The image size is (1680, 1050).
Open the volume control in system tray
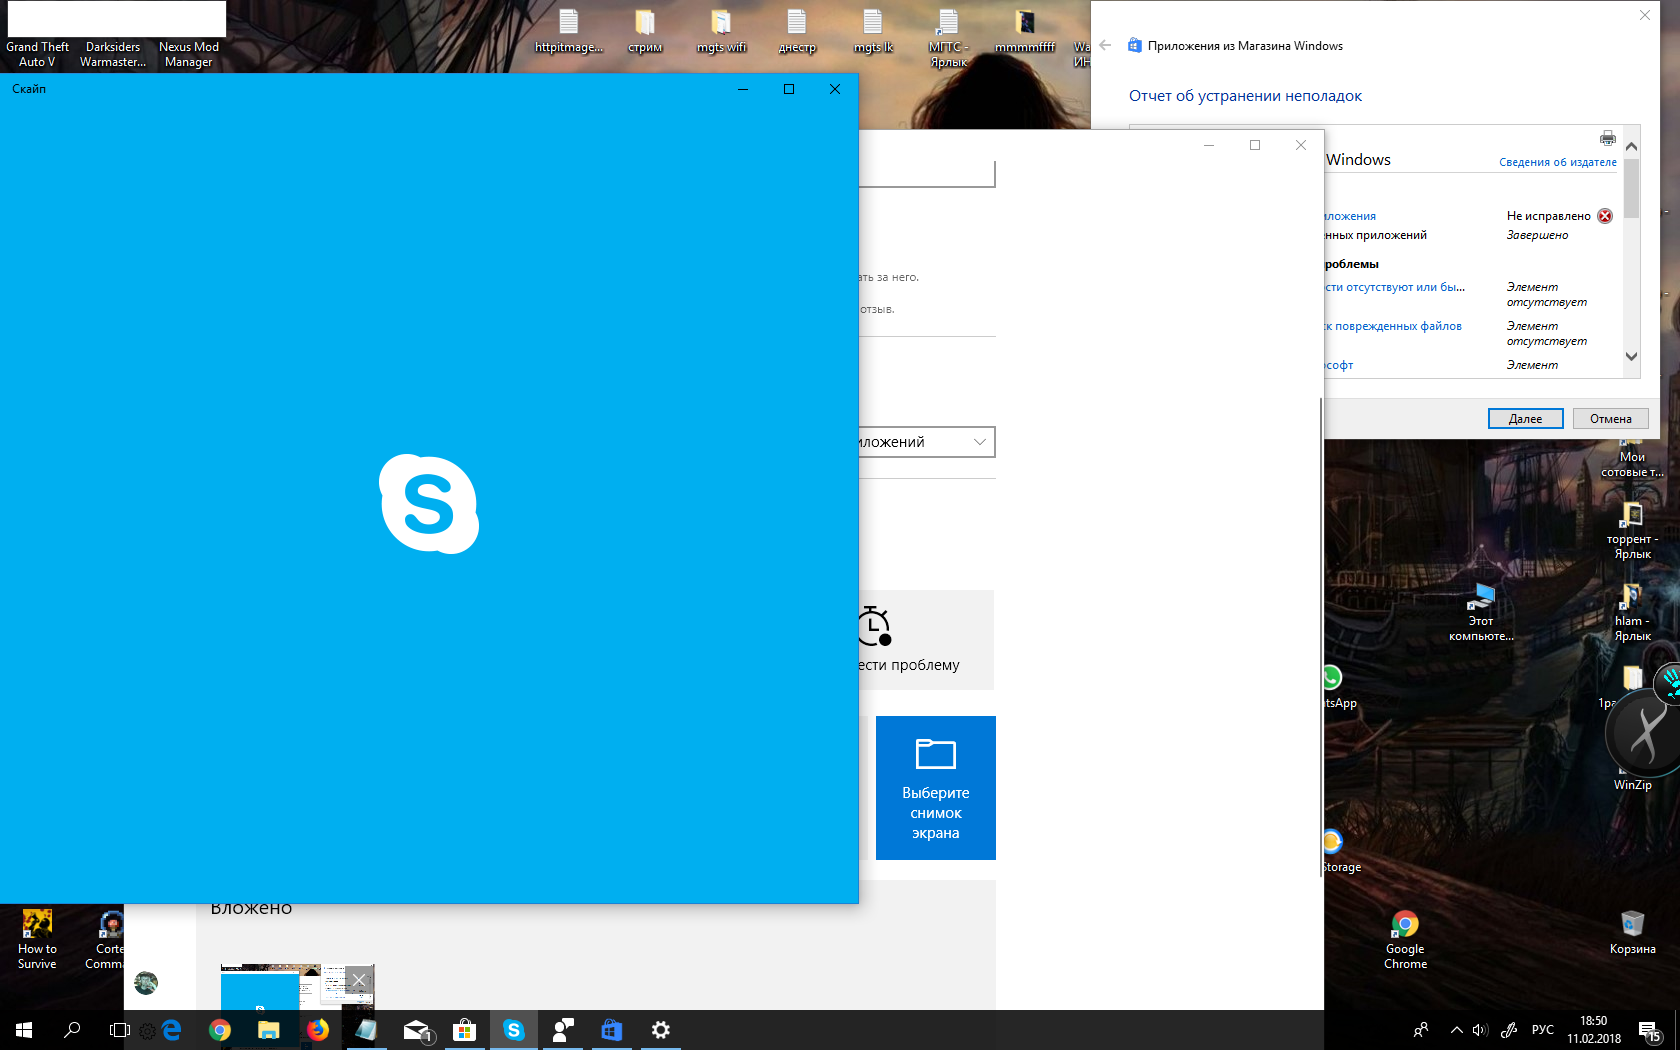[x=1480, y=1030]
